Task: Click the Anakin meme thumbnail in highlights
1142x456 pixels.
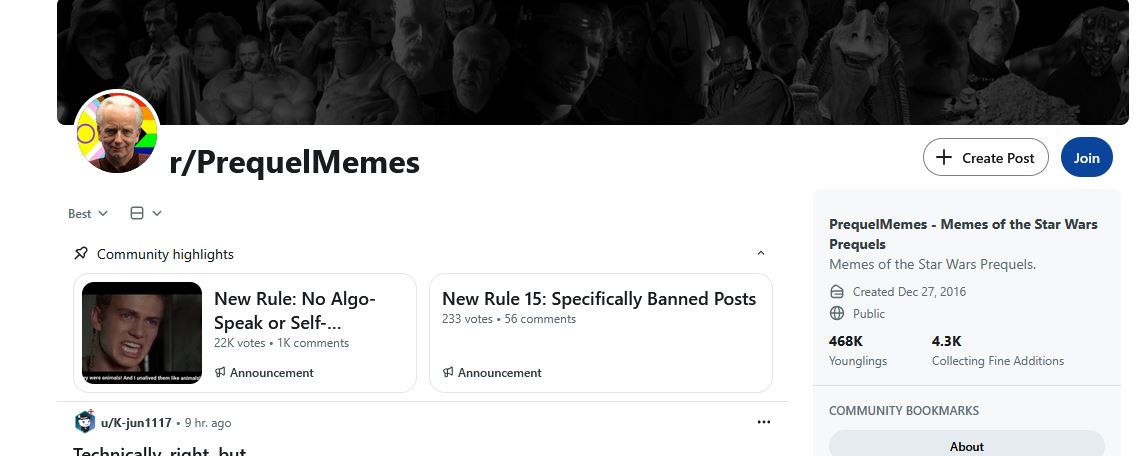Action: (x=142, y=333)
